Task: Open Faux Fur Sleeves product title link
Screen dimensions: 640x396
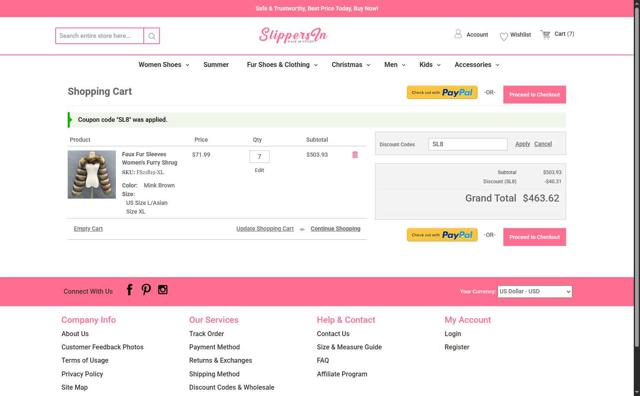Action: point(149,158)
